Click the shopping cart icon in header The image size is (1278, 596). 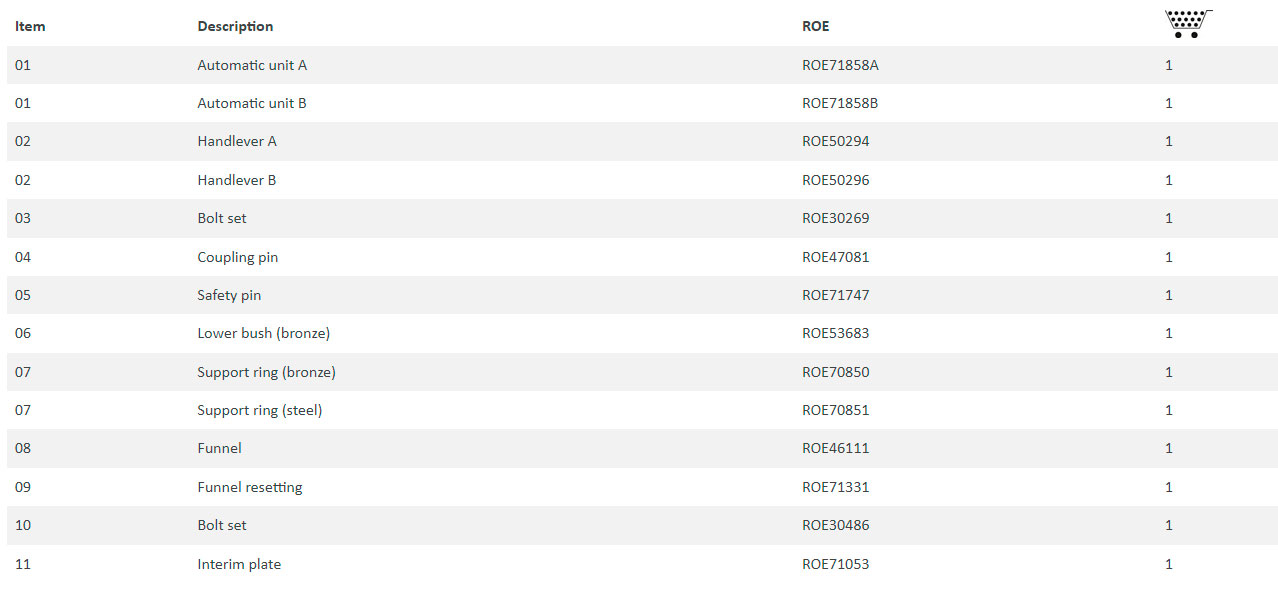click(x=1188, y=24)
